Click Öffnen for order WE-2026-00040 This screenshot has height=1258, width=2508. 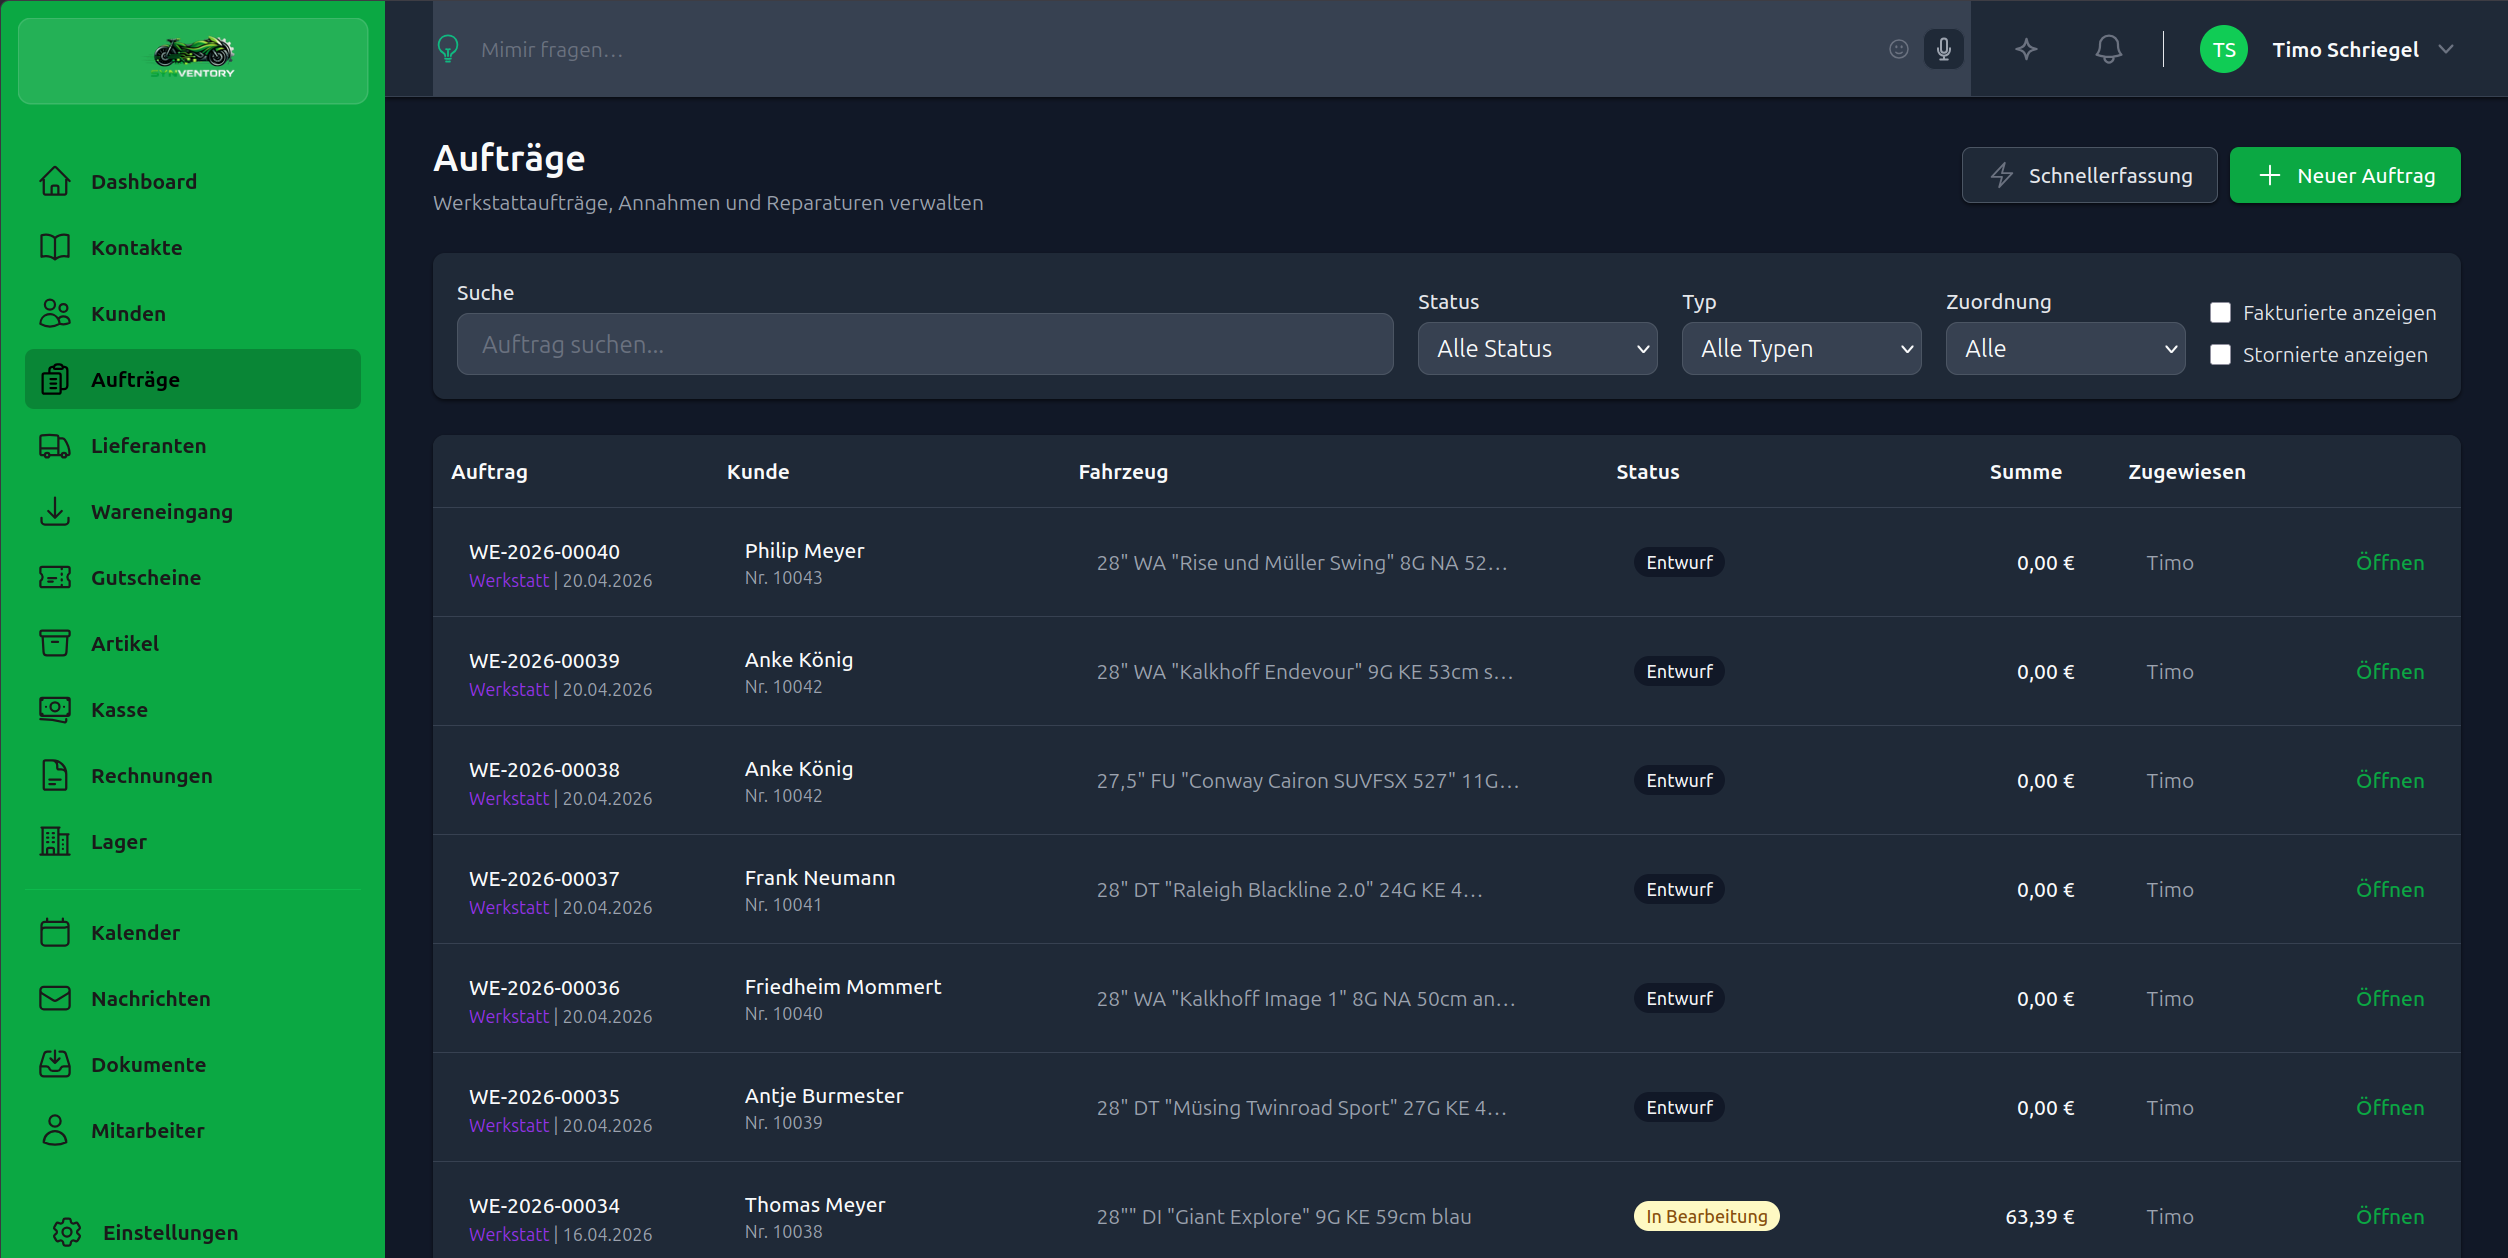pos(2389,562)
